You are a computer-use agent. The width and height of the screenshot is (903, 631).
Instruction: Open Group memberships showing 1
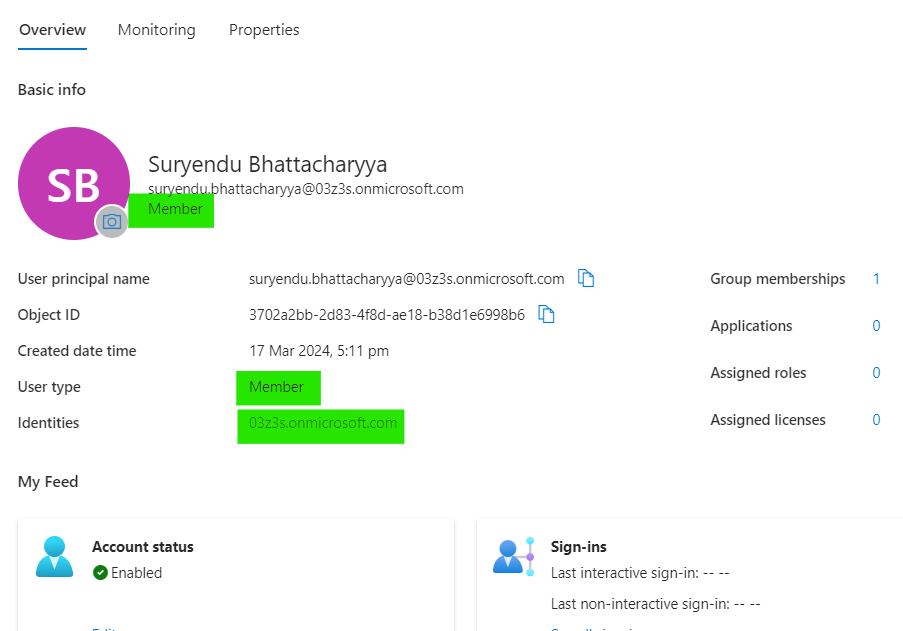tap(876, 278)
